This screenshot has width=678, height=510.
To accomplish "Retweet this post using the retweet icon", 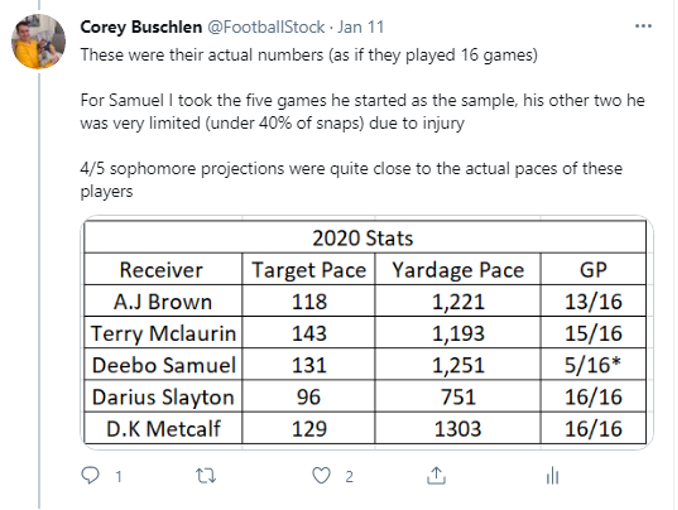I will click(x=206, y=476).
